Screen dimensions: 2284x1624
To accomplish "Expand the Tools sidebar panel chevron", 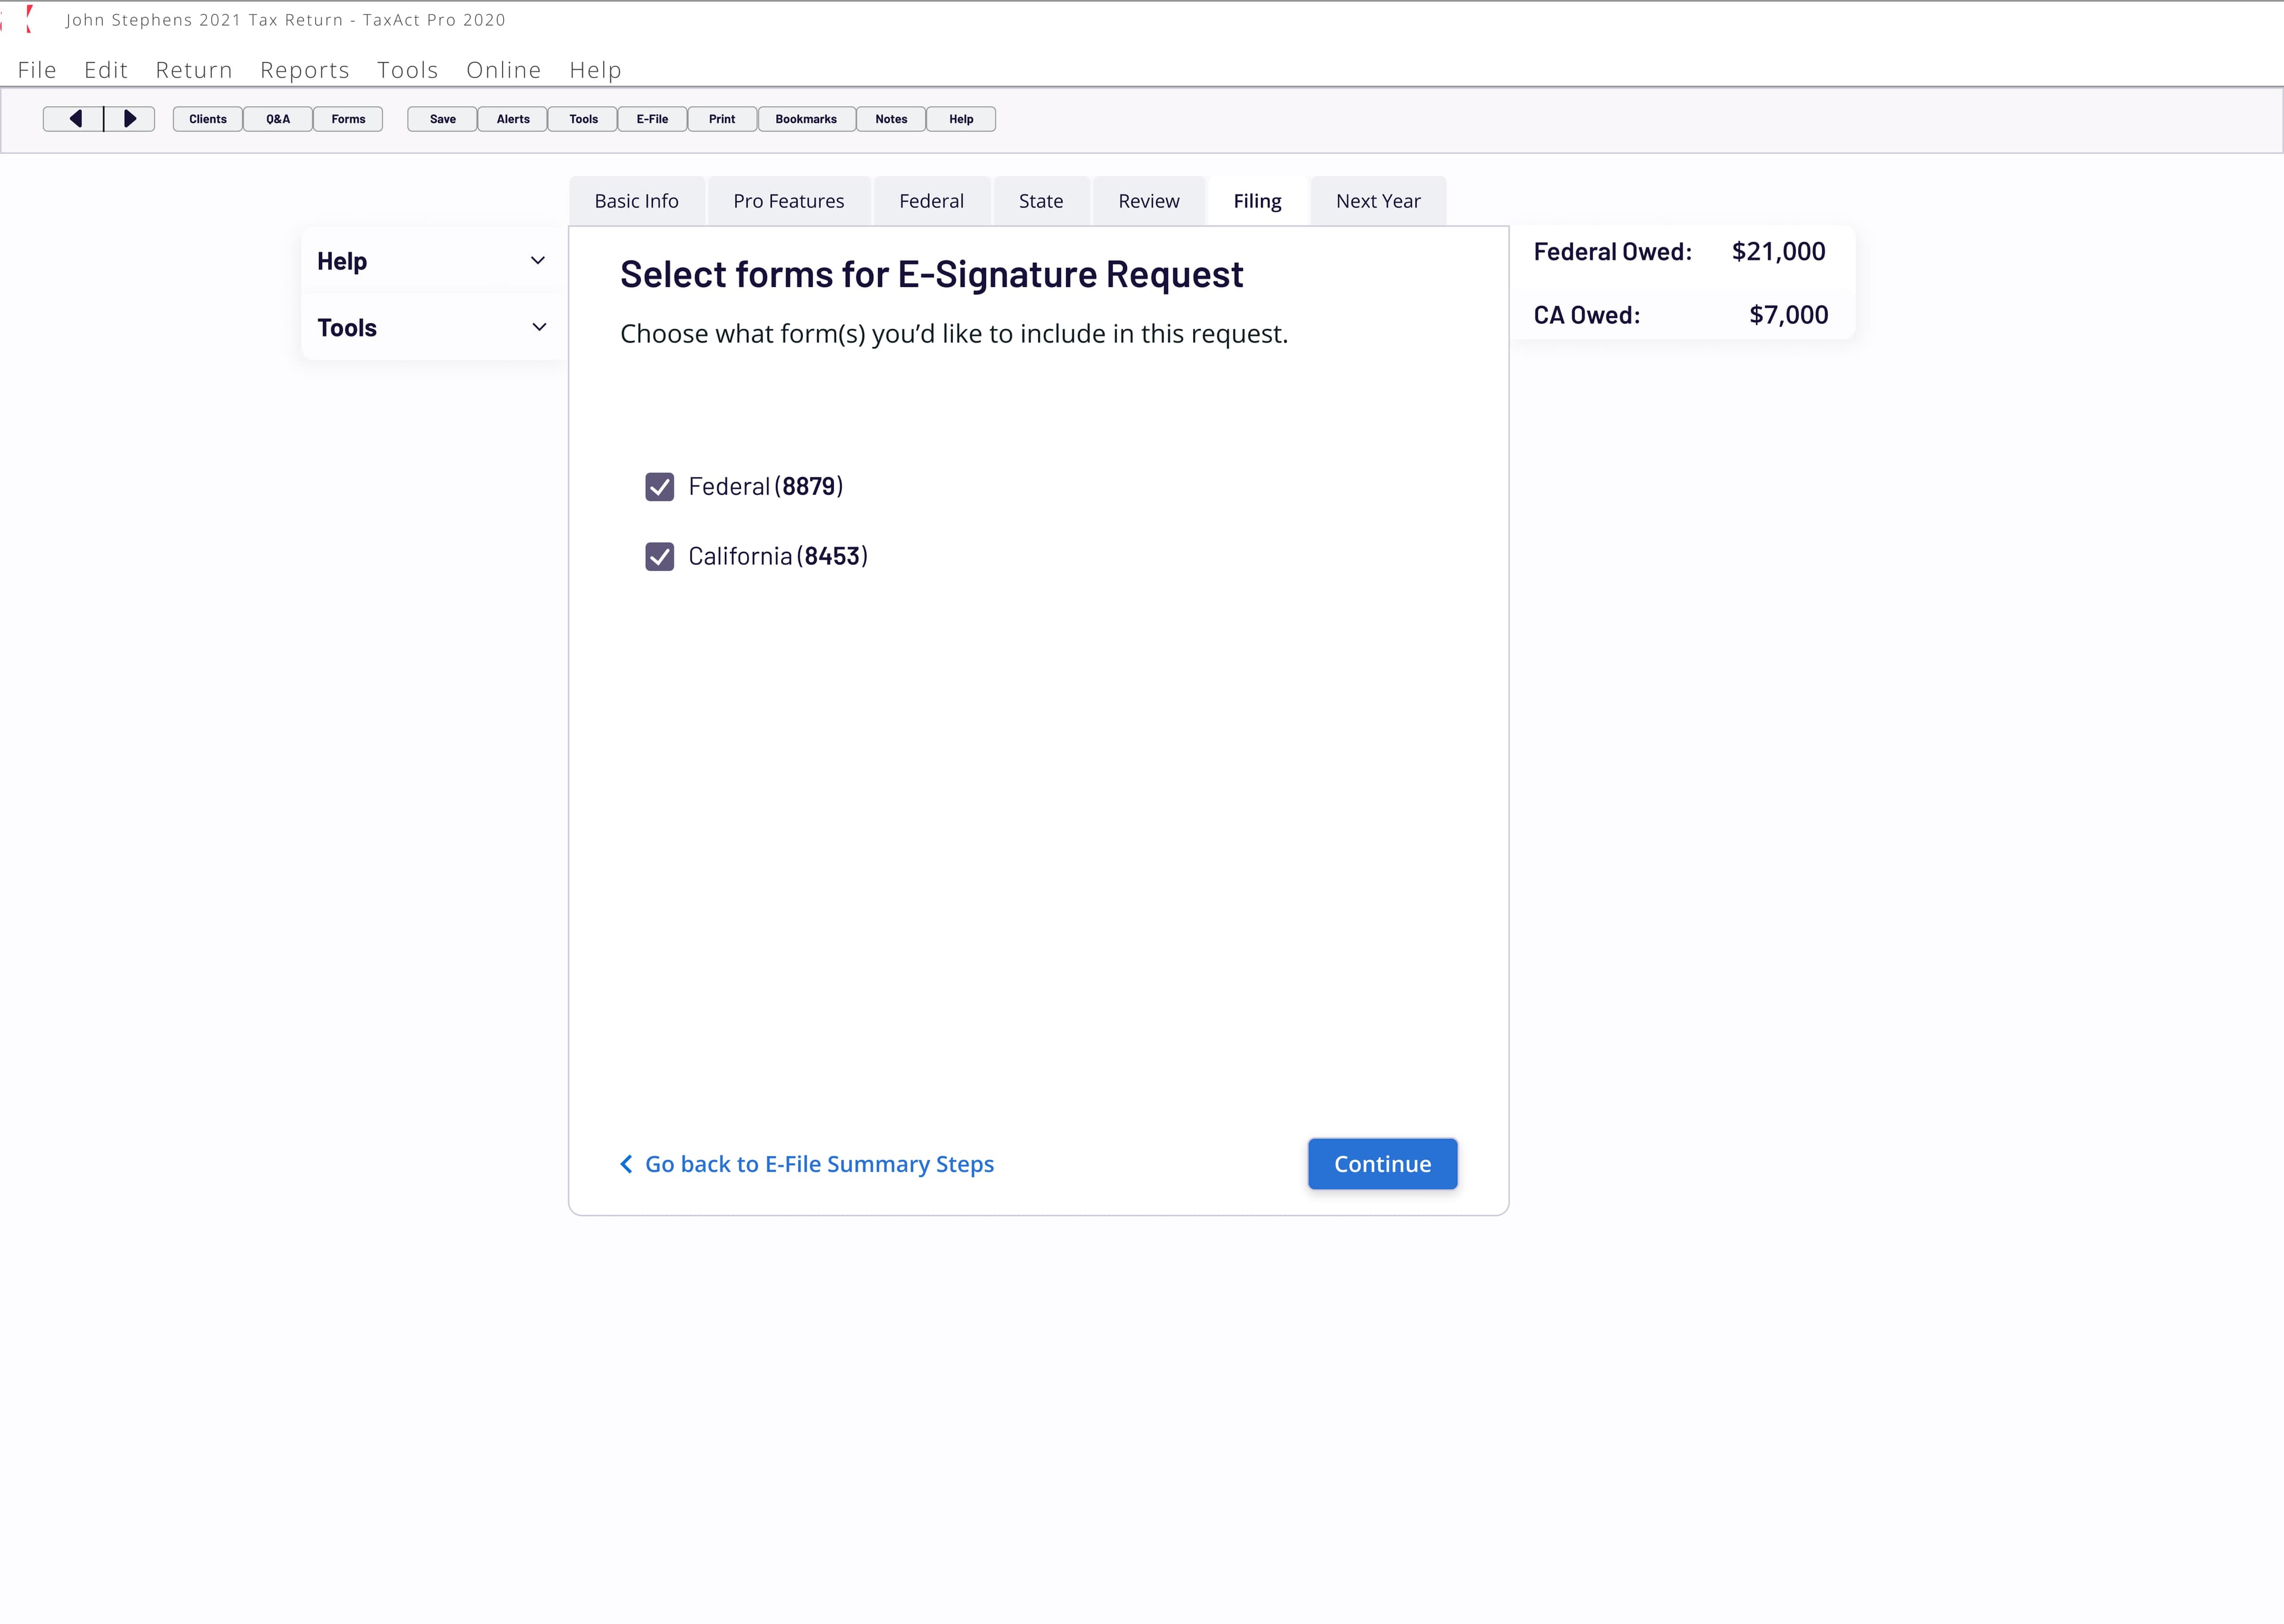I will 539,328.
